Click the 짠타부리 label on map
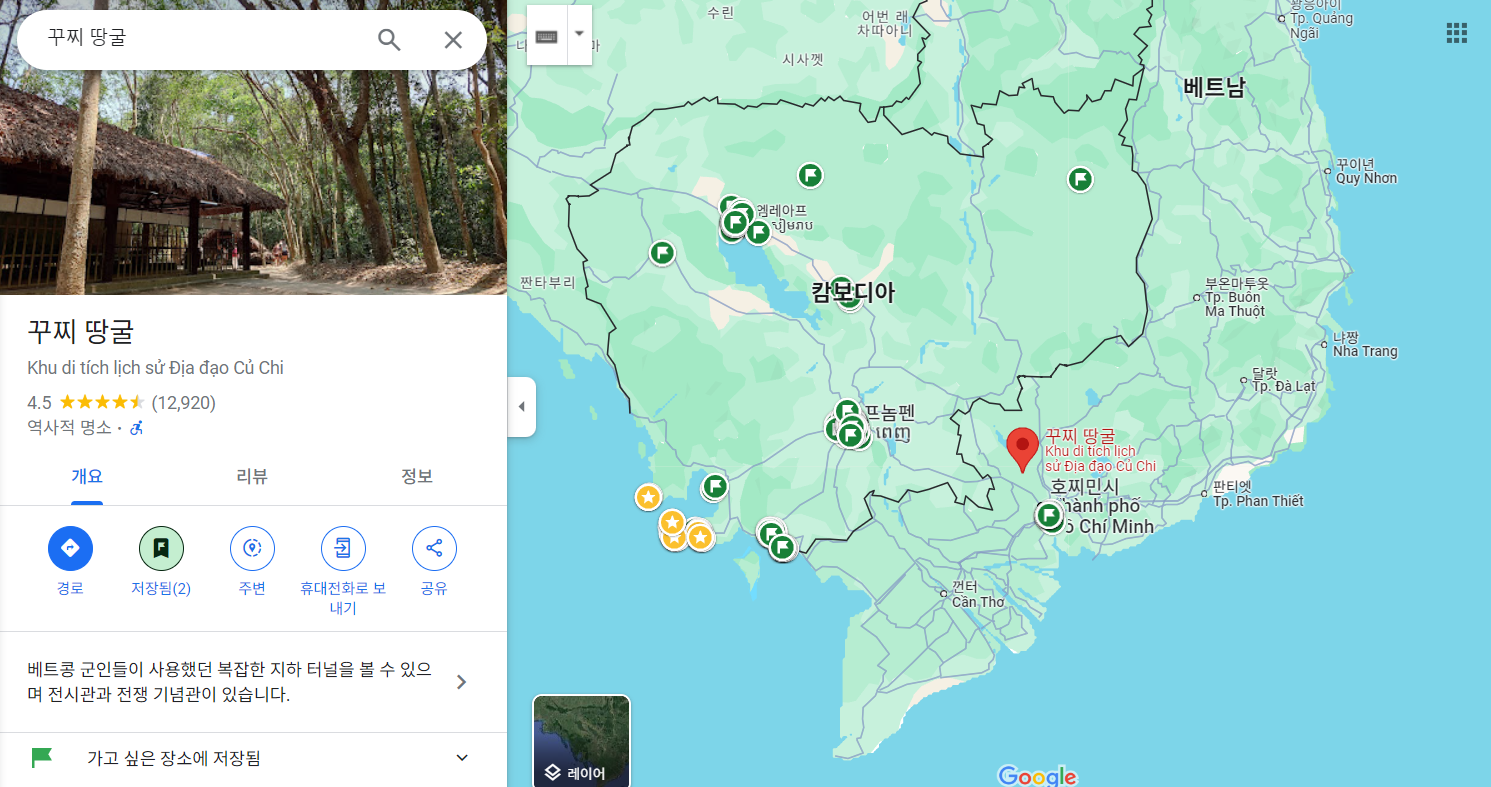This screenshot has width=1491, height=787. coord(548,283)
